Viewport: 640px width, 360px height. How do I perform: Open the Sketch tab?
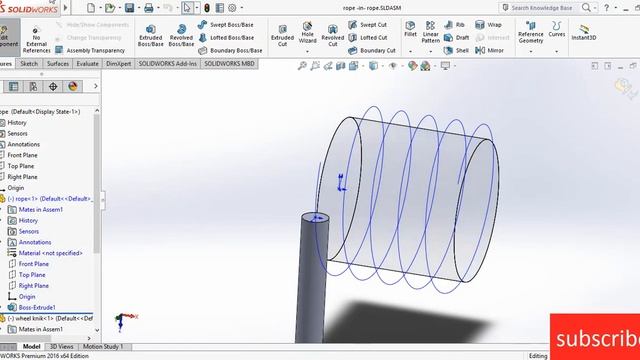[x=29, y=64]
